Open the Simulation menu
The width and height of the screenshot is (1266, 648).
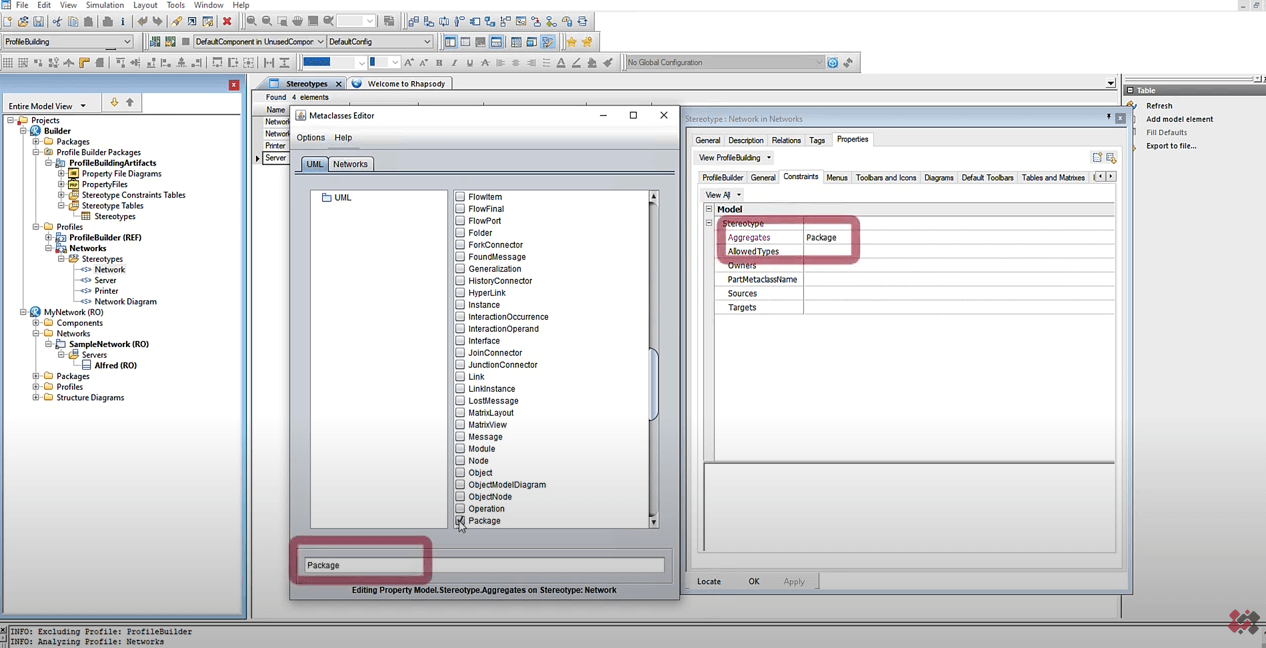tap(103, 5)
